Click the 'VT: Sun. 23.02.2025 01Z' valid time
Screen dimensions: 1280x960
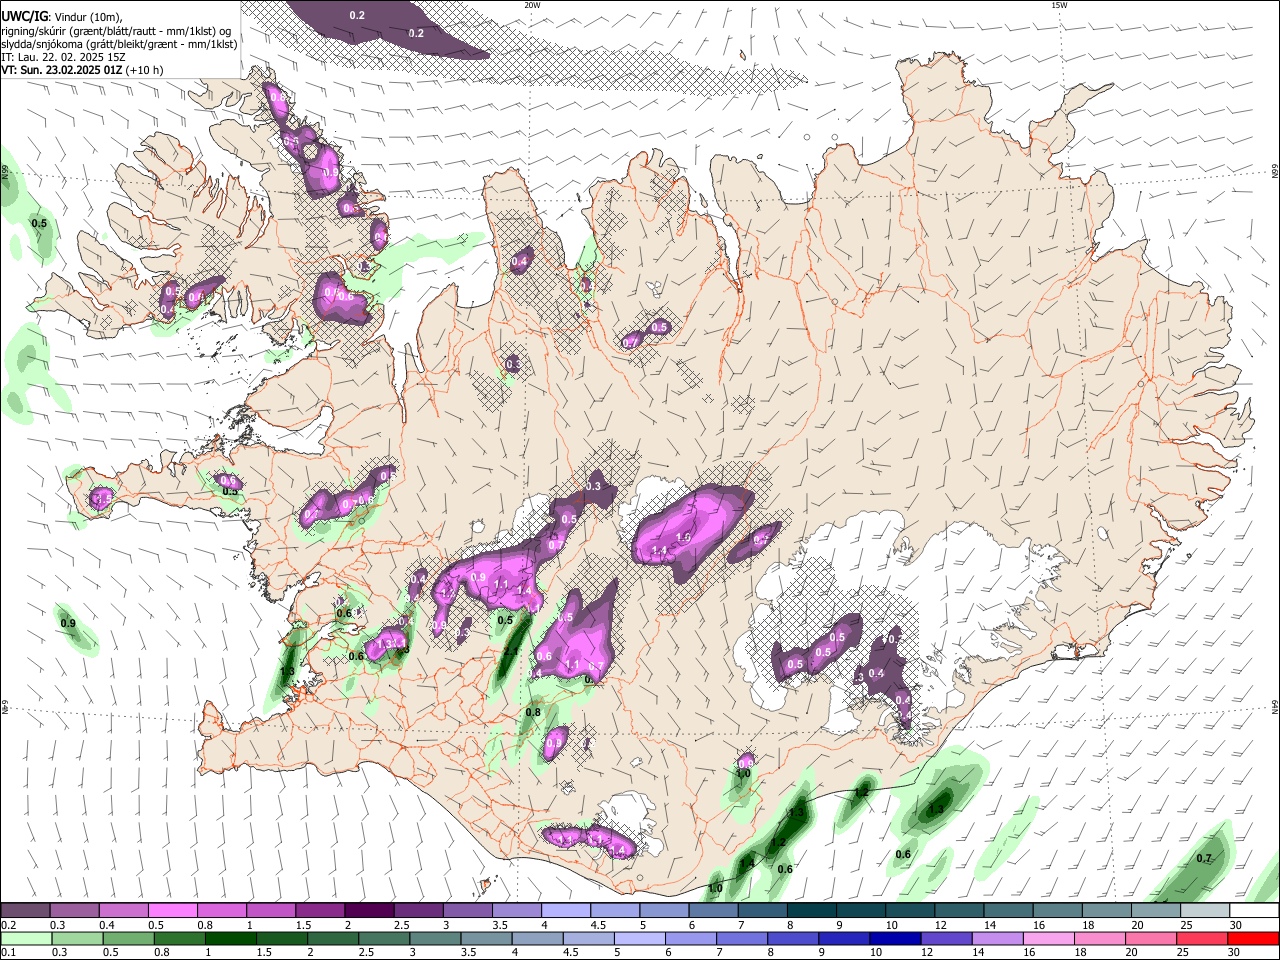62,70
